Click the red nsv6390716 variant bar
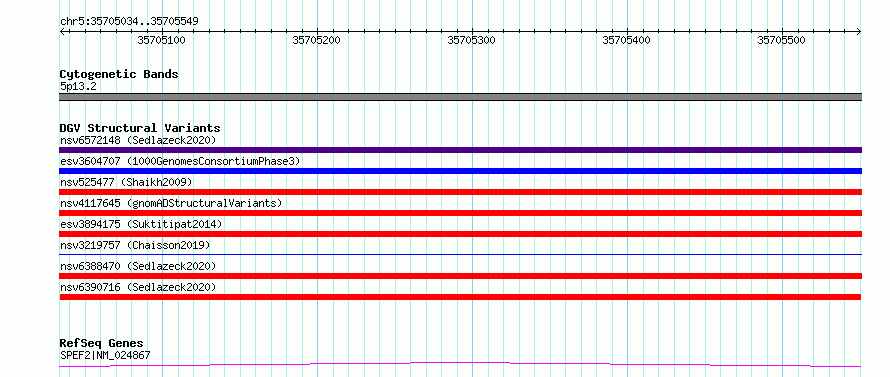 (x=460, y=297)
